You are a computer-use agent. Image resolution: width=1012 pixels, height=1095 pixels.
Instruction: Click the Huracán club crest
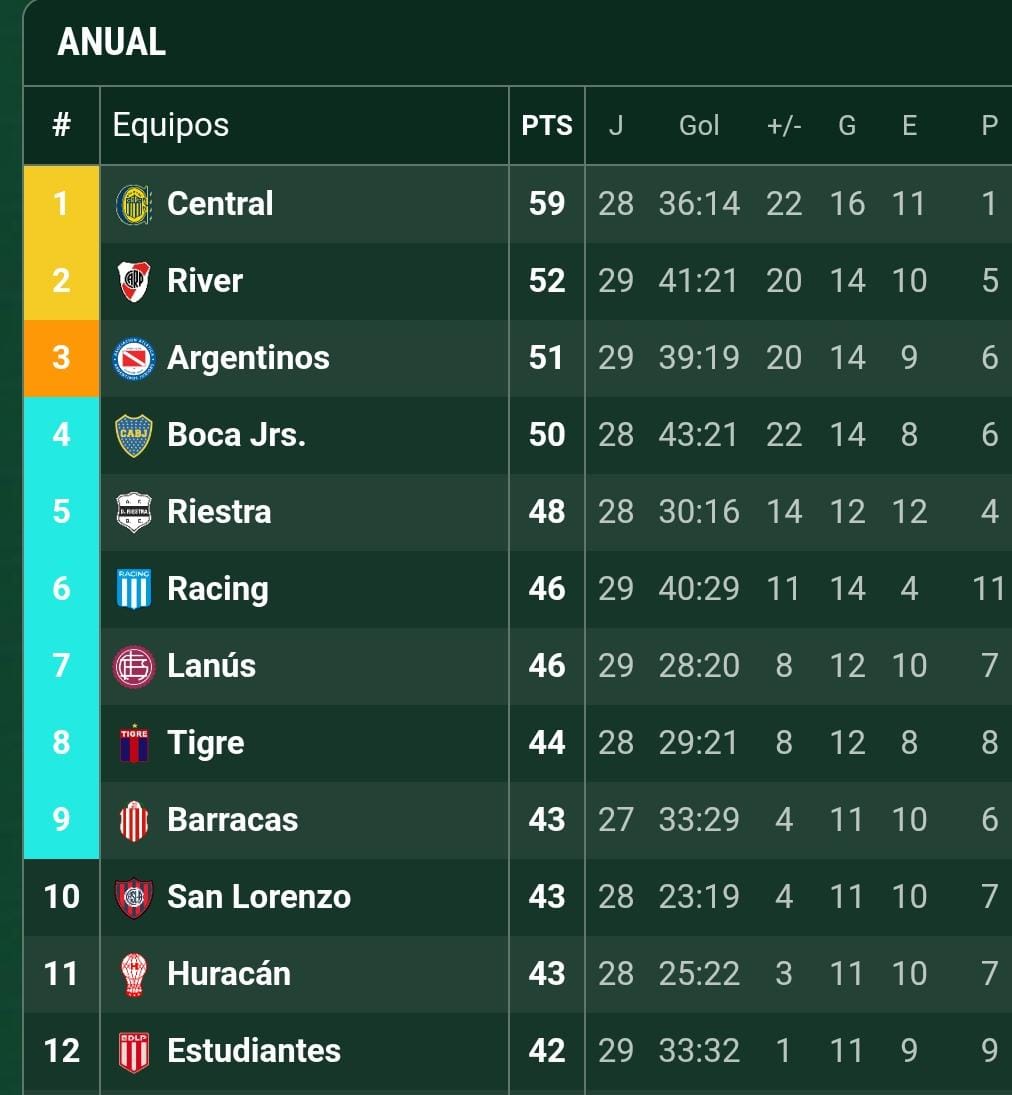[133, 974]
